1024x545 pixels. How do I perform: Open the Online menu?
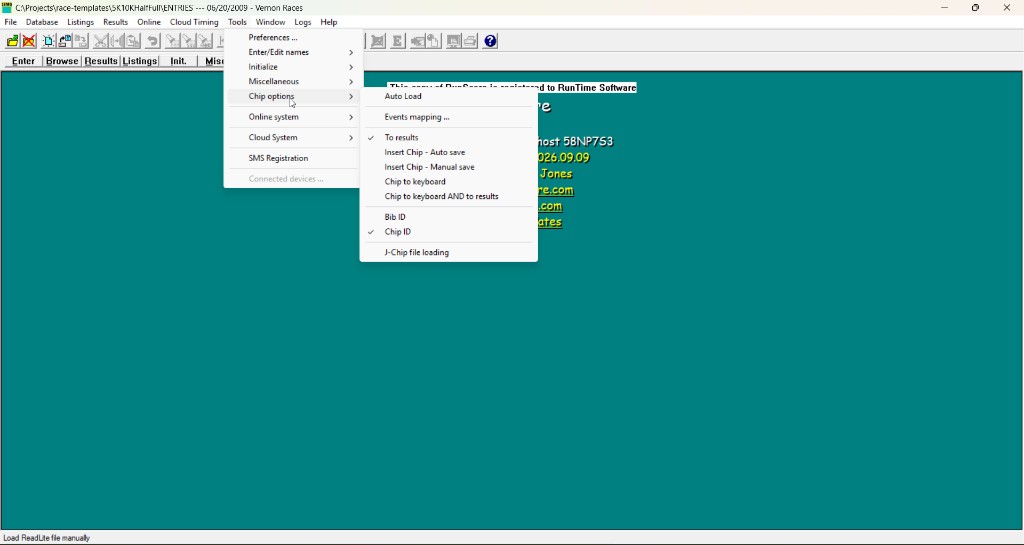(x=149, y=22)
